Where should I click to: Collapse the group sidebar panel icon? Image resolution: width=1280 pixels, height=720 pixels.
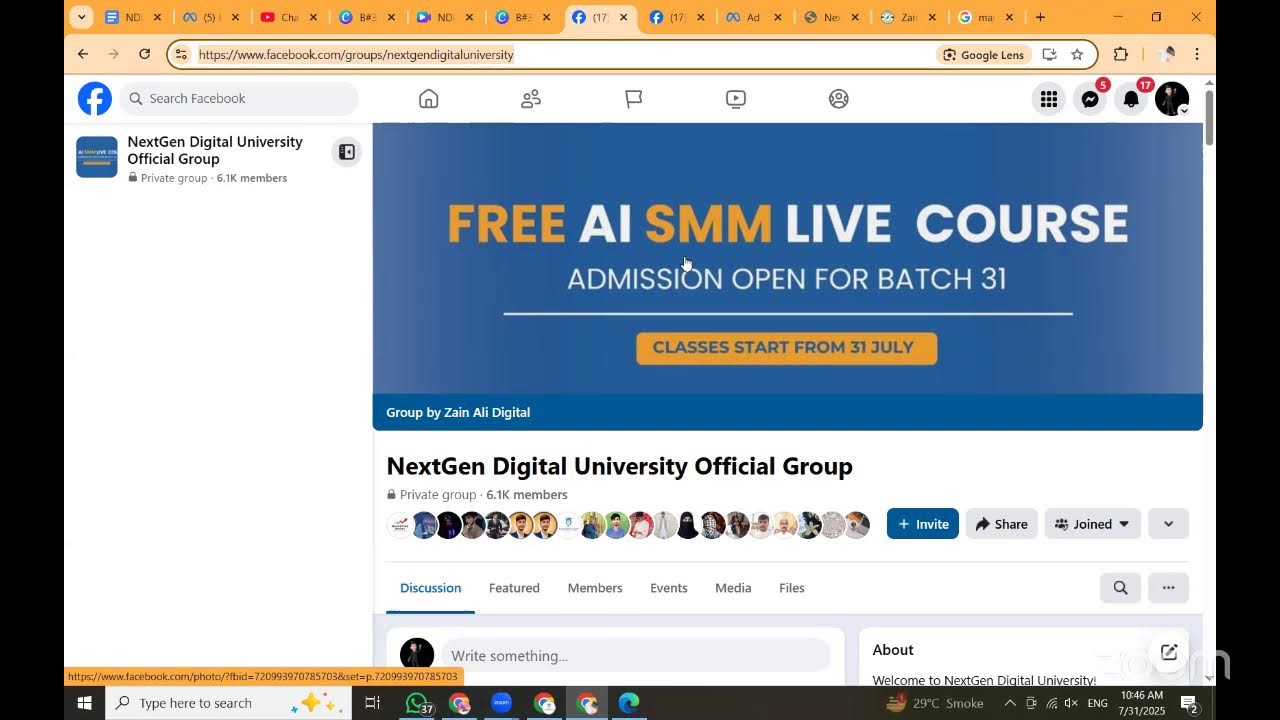(346, 152)
